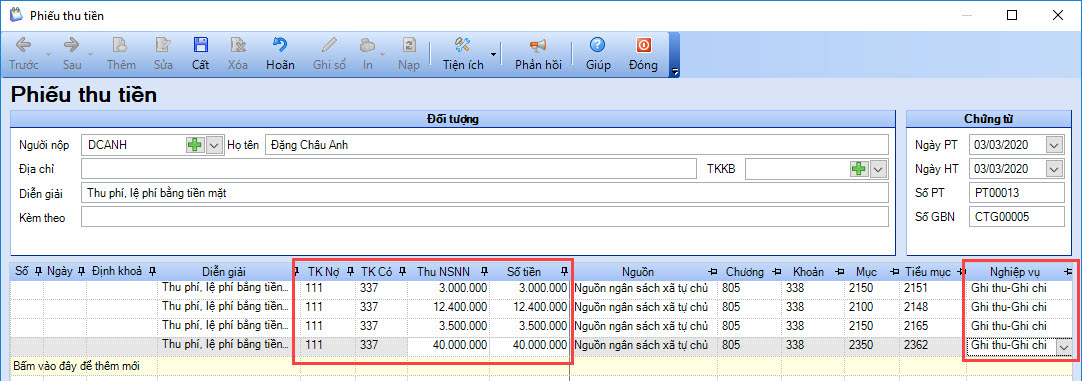This screenshot has width=1082, height=381.
Task: Open the Ngày PT date picker dropdown
Action: pos(1055,145)
